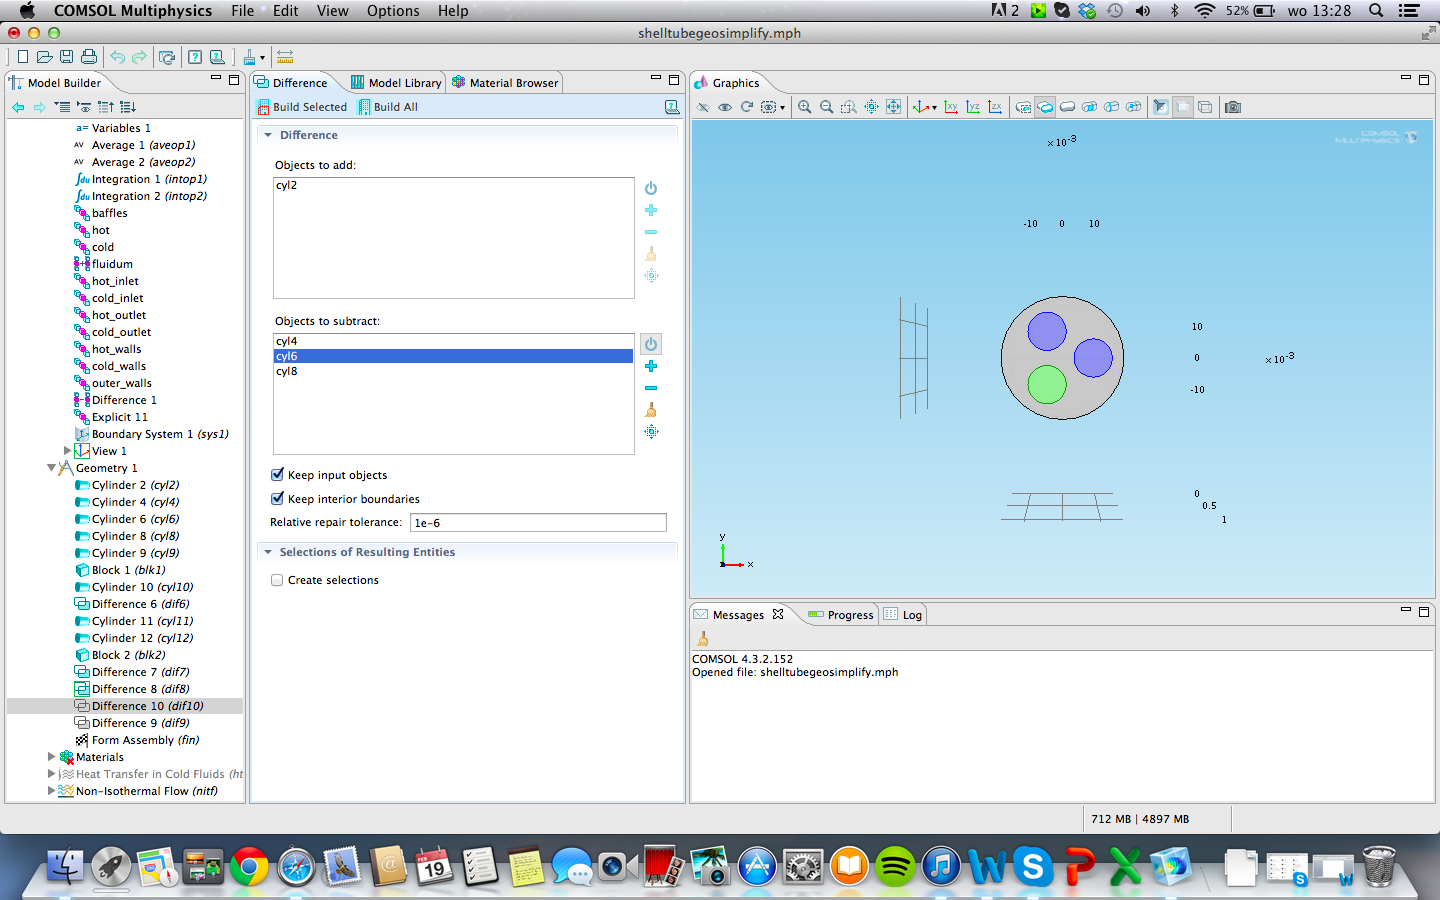Image resolution: width=1440 pixels, height=900 pixels.
Task: Uncheck Keep input objects
Action: coord(278,475)
